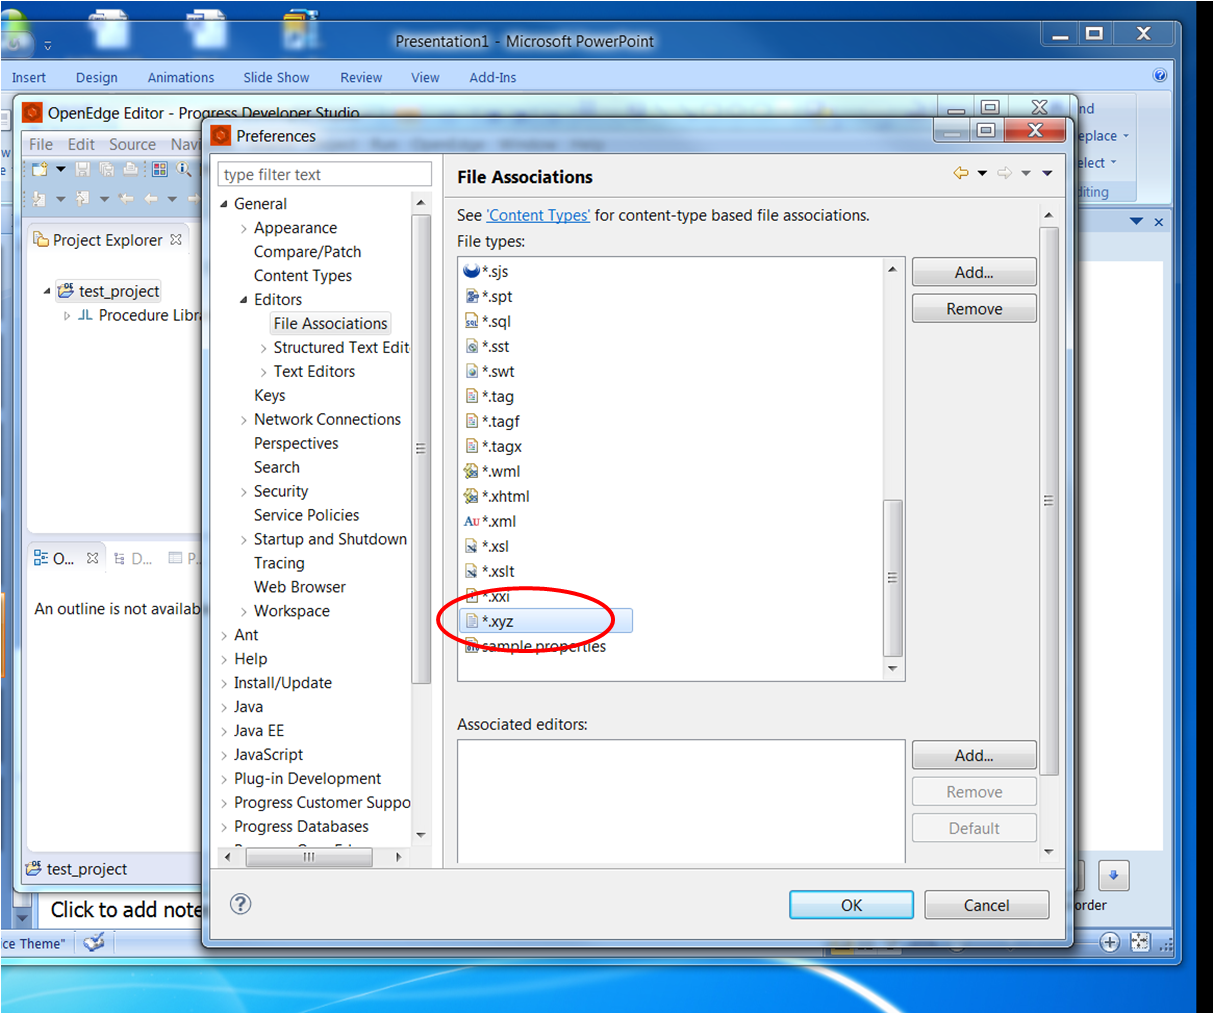
Task: Click Remove button beside File types list
Action: pyautogui.click(x=974, y=309)
